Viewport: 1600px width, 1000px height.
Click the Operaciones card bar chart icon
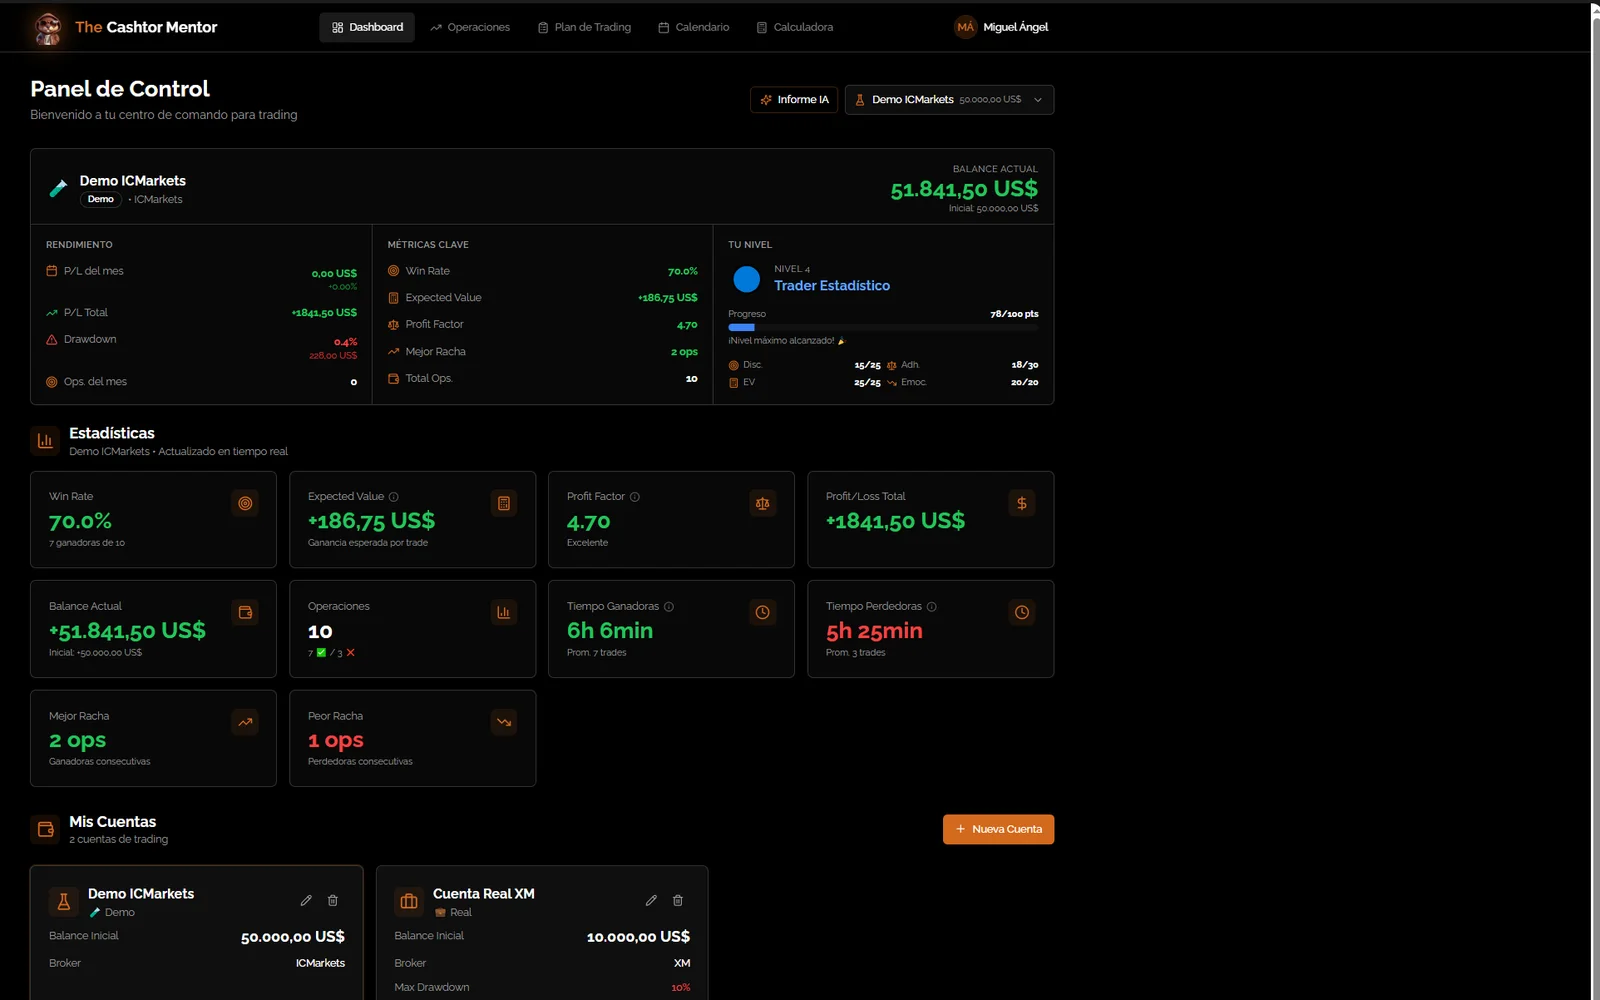tap(504, 612)
